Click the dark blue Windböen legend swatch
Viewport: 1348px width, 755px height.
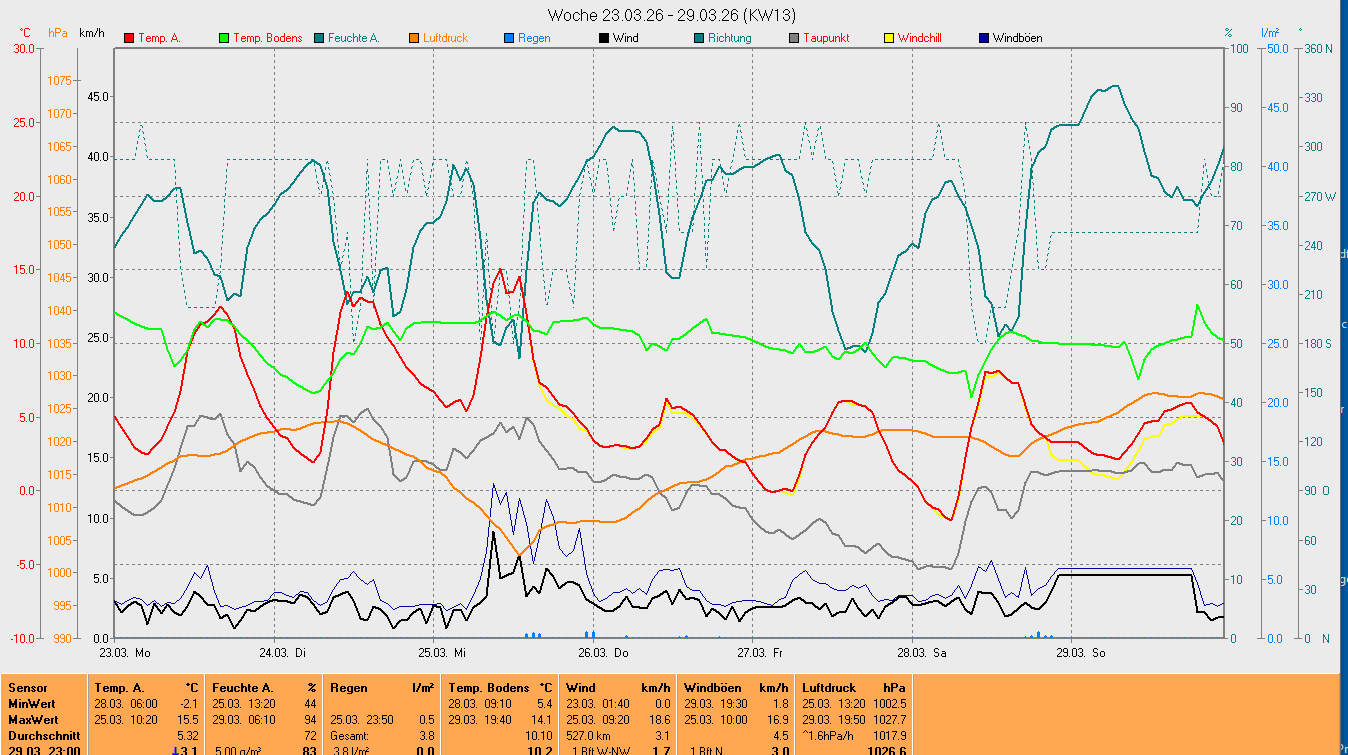[984, 38]
